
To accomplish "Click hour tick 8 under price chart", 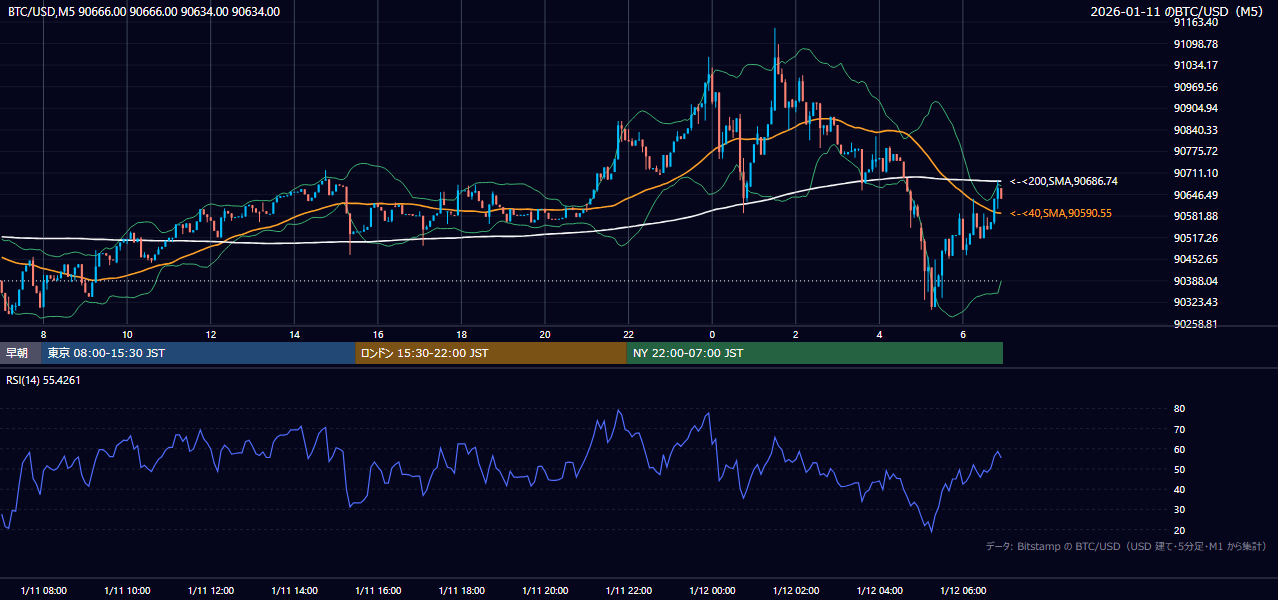I will point(44,334).
